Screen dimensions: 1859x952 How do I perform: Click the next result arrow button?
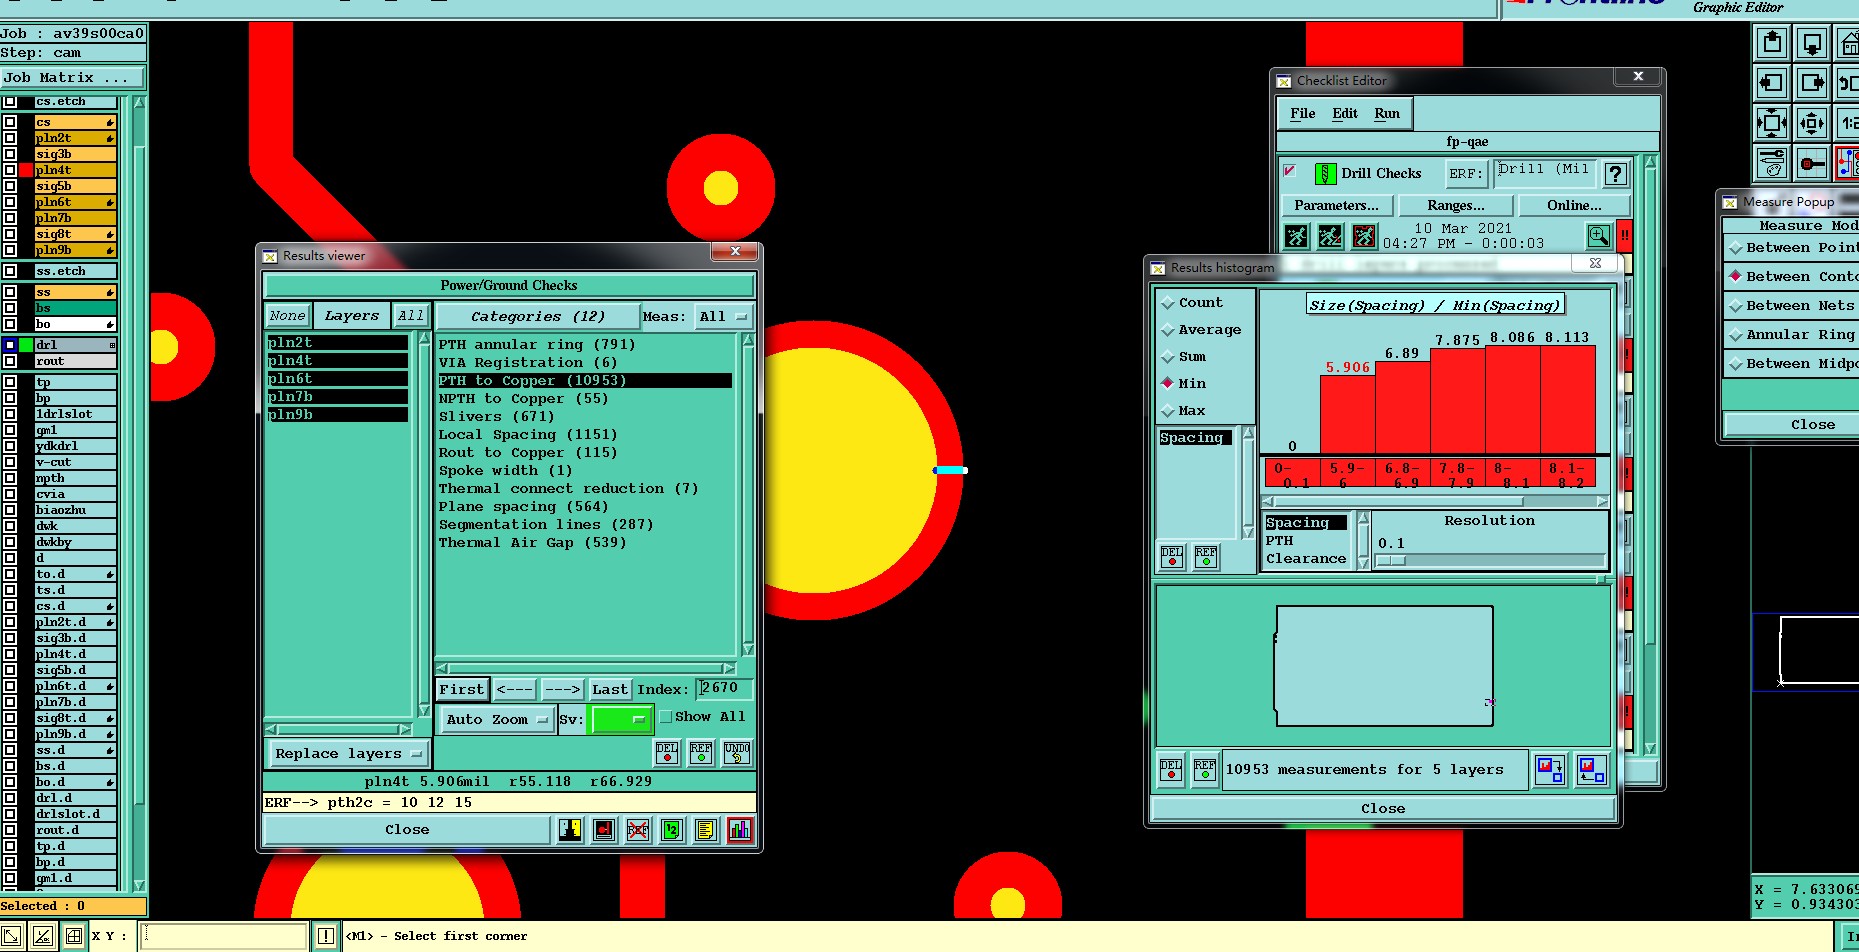562,690
